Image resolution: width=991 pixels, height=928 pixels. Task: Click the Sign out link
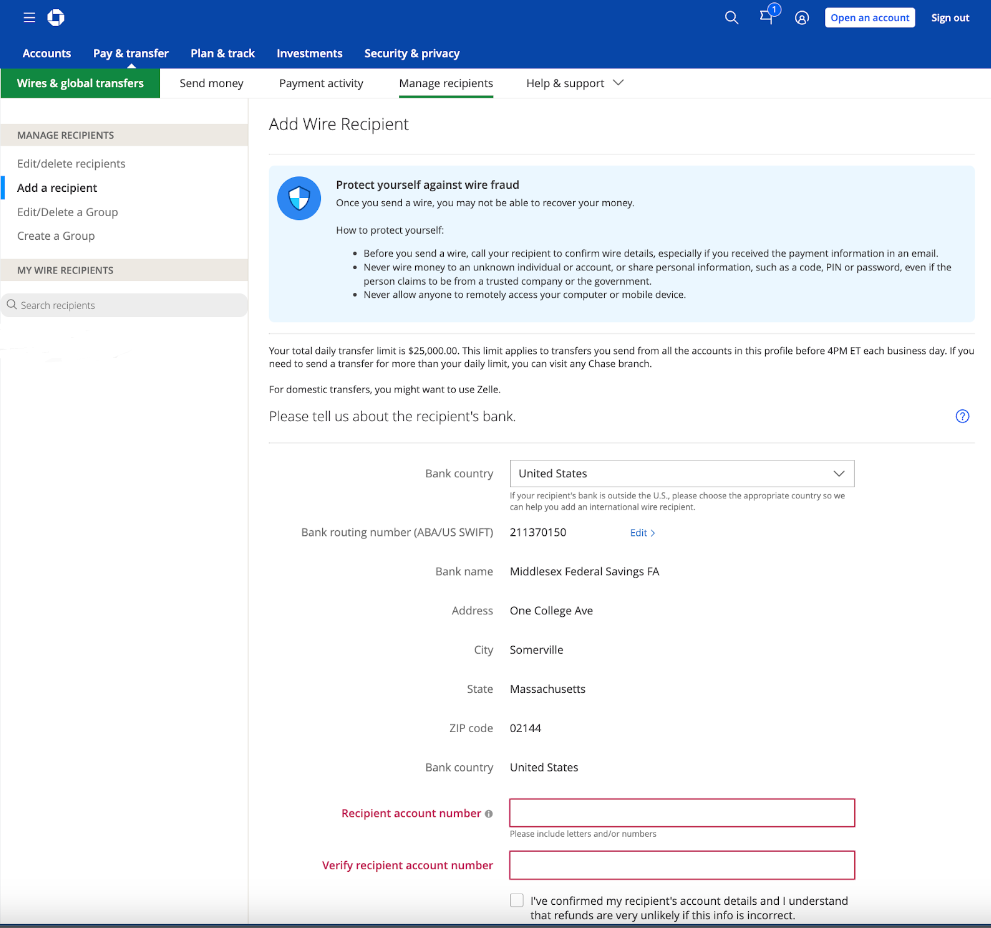pyautogui.click(x=950, y=18)
